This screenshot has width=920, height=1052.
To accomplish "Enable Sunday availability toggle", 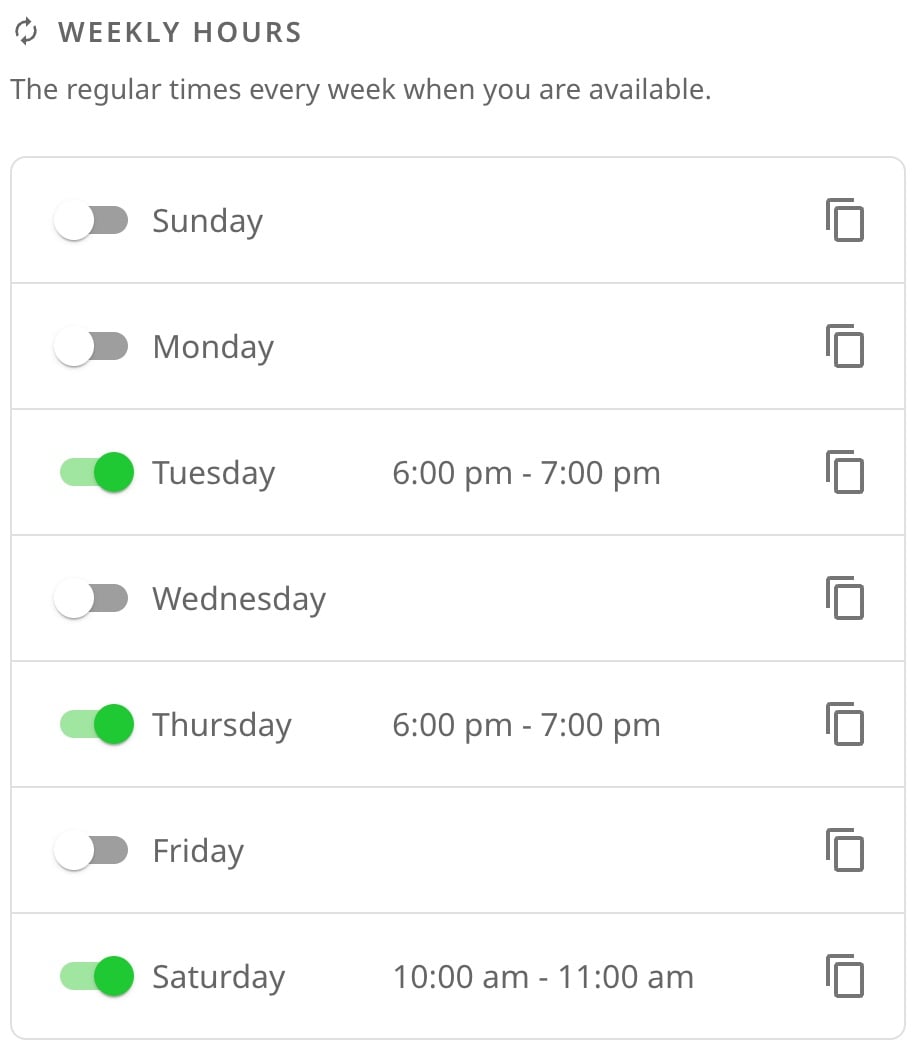I will [91, 220].
